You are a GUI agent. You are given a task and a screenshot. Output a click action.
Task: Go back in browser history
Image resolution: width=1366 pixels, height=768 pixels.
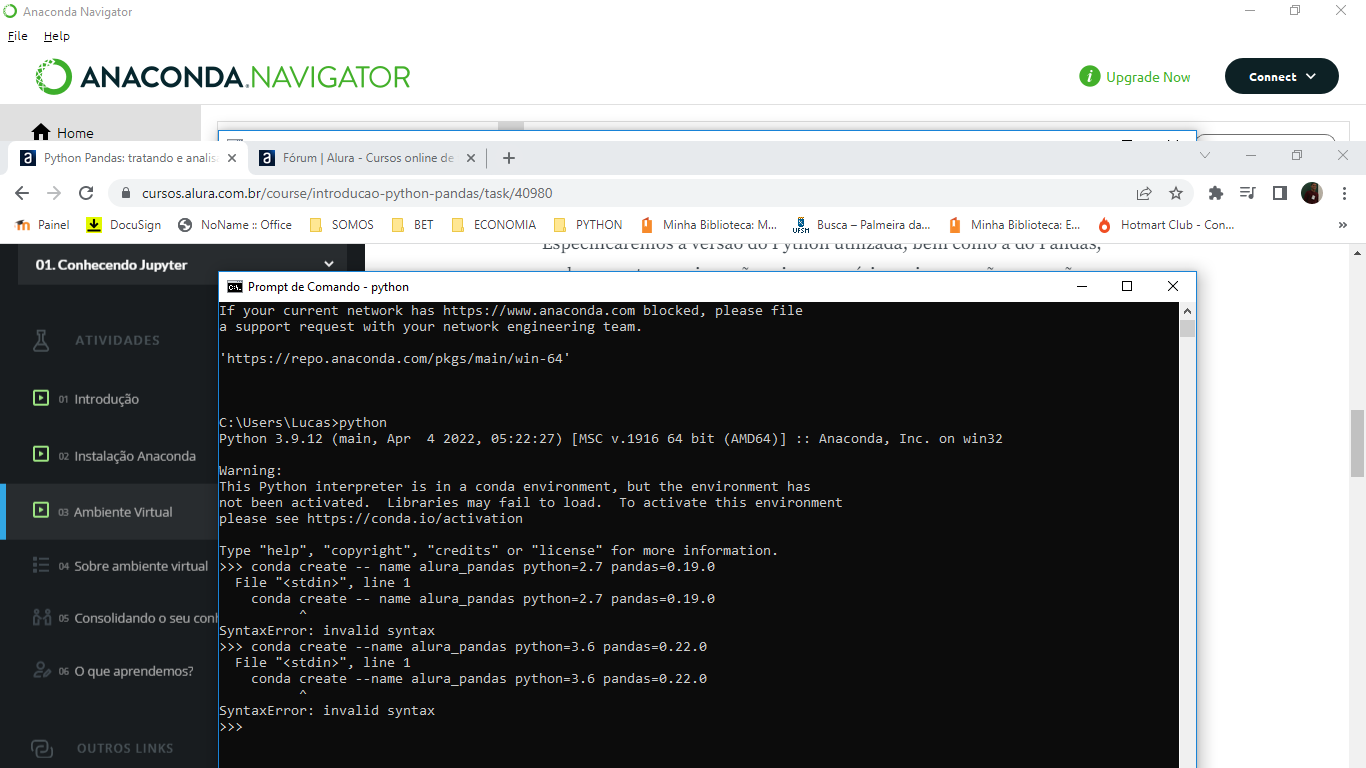[22, 193]
